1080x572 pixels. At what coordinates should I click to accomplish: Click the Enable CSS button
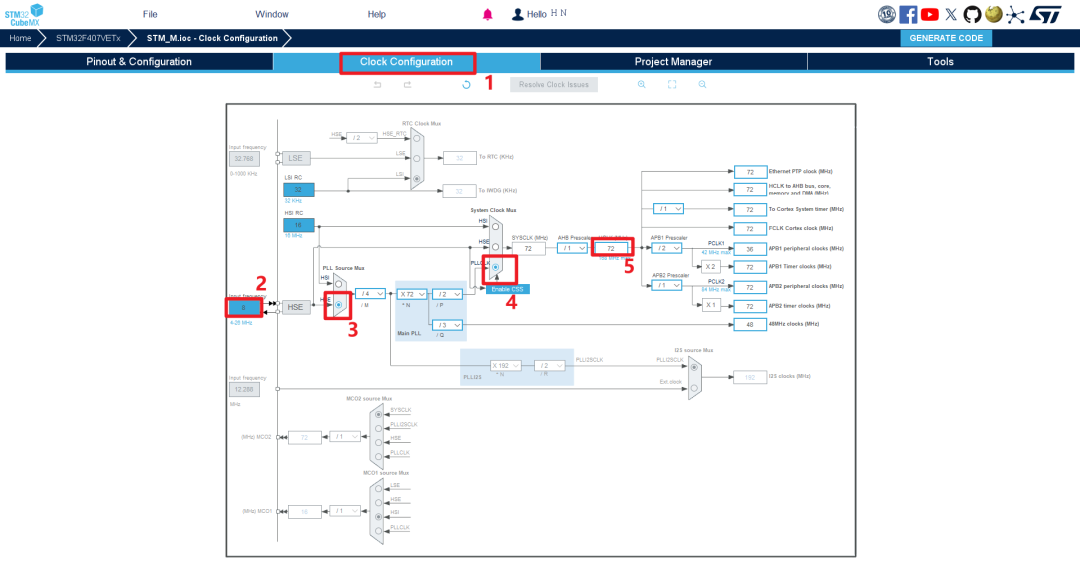click(x=508, y=289)
